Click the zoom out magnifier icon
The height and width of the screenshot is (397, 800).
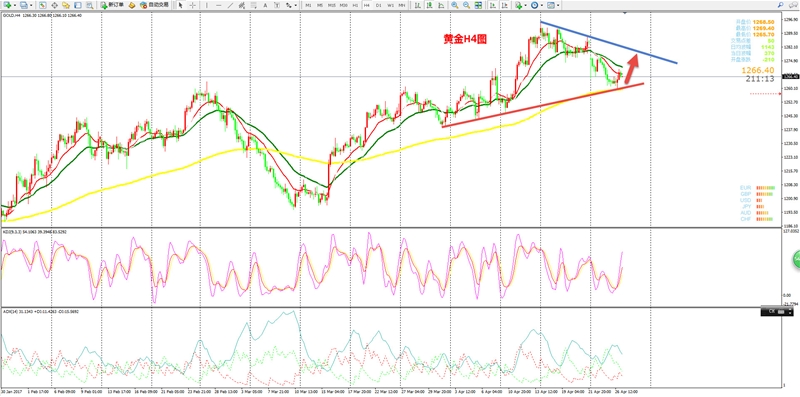[x=466, y=5]
